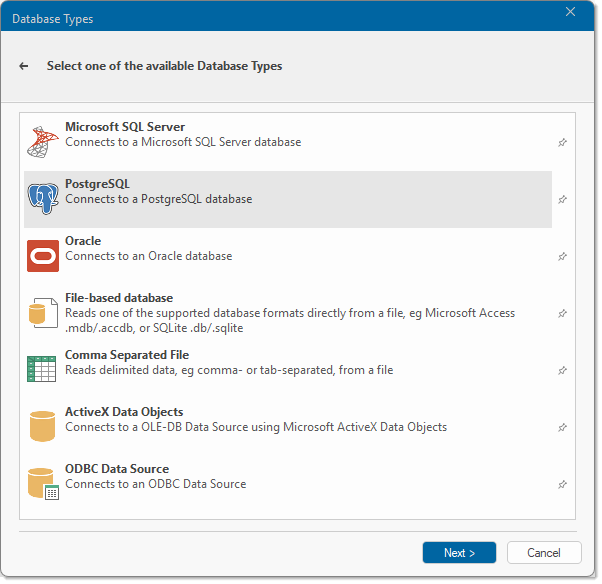Click the File-based database icon
602x584 pixels.
(43, 313)
